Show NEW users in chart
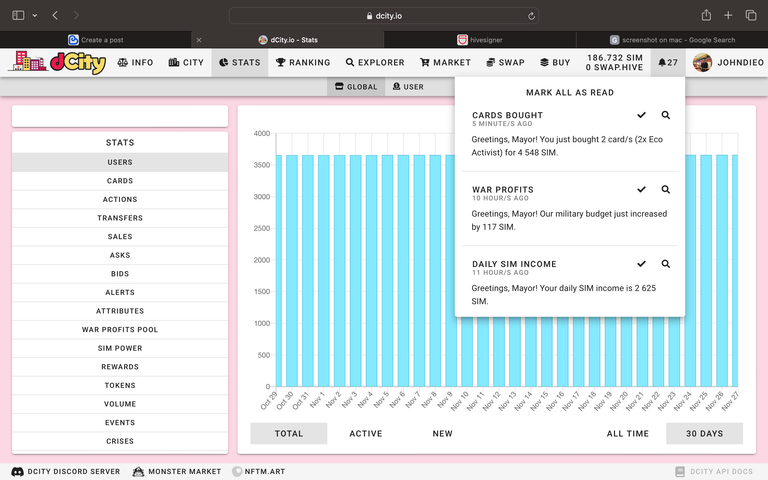 pos(442,433)
